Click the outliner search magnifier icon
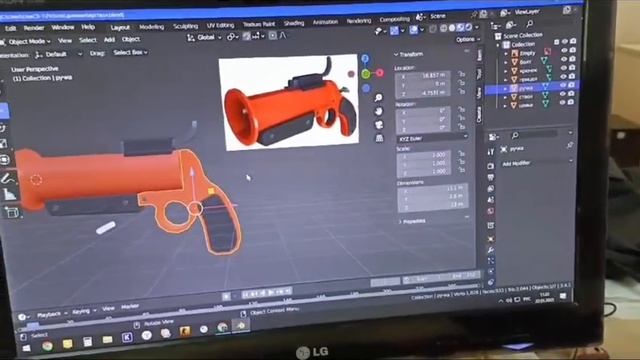 pos(529,24)
